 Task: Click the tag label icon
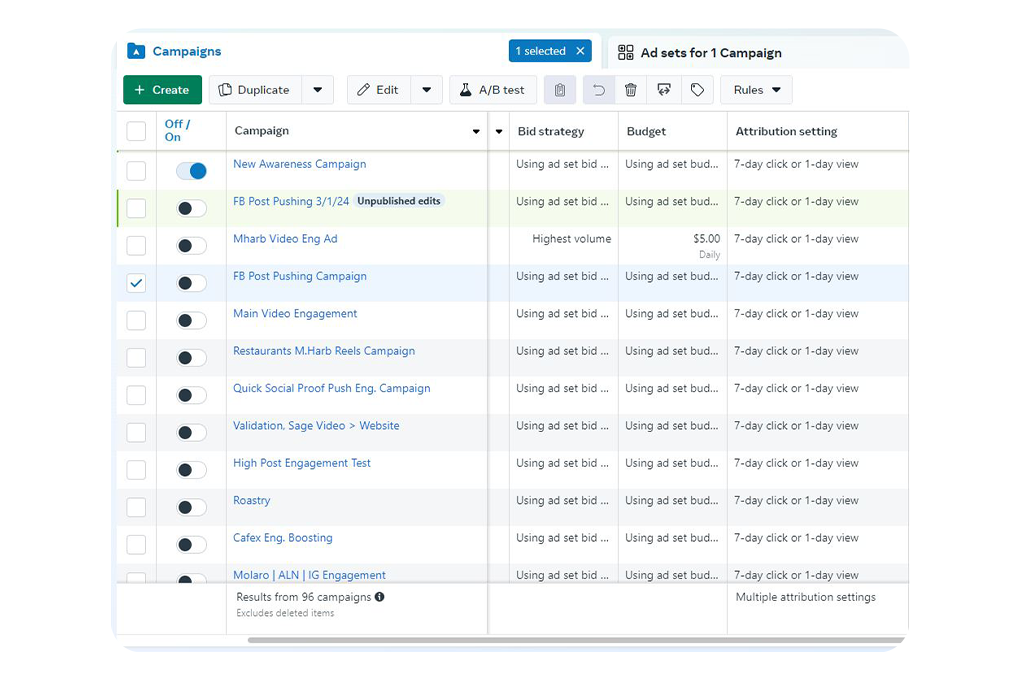pyautogui.click(x=697, y=90)
